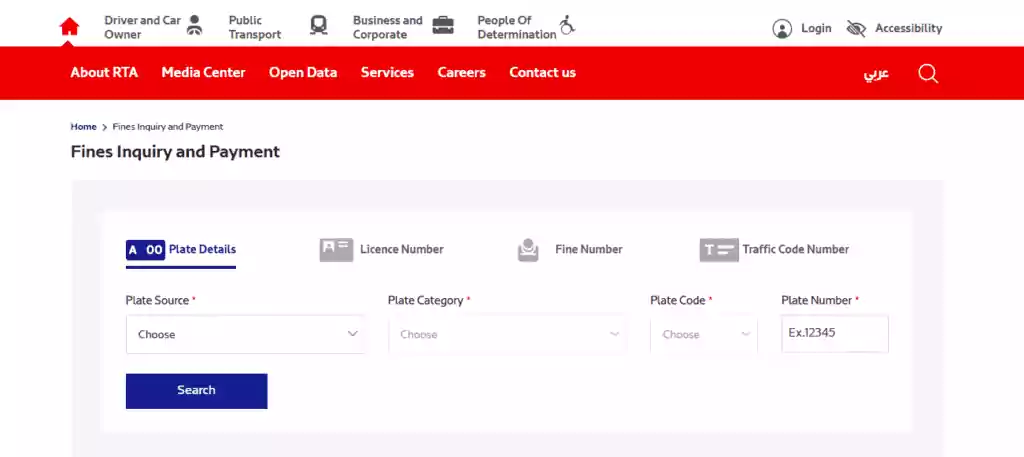Switch language to Arabic (عربي)
Screen dimensions: 1024x457
click(x=876, y=74)
